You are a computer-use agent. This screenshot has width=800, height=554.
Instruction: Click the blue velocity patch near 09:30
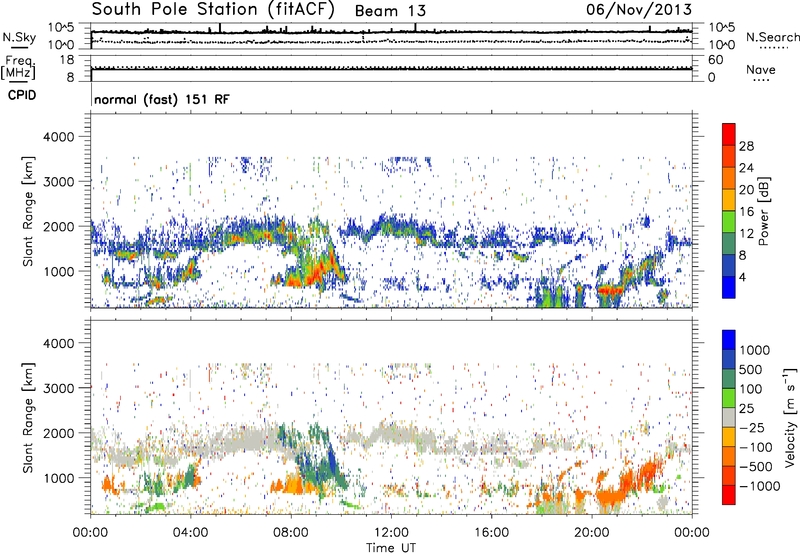[333, 459]
